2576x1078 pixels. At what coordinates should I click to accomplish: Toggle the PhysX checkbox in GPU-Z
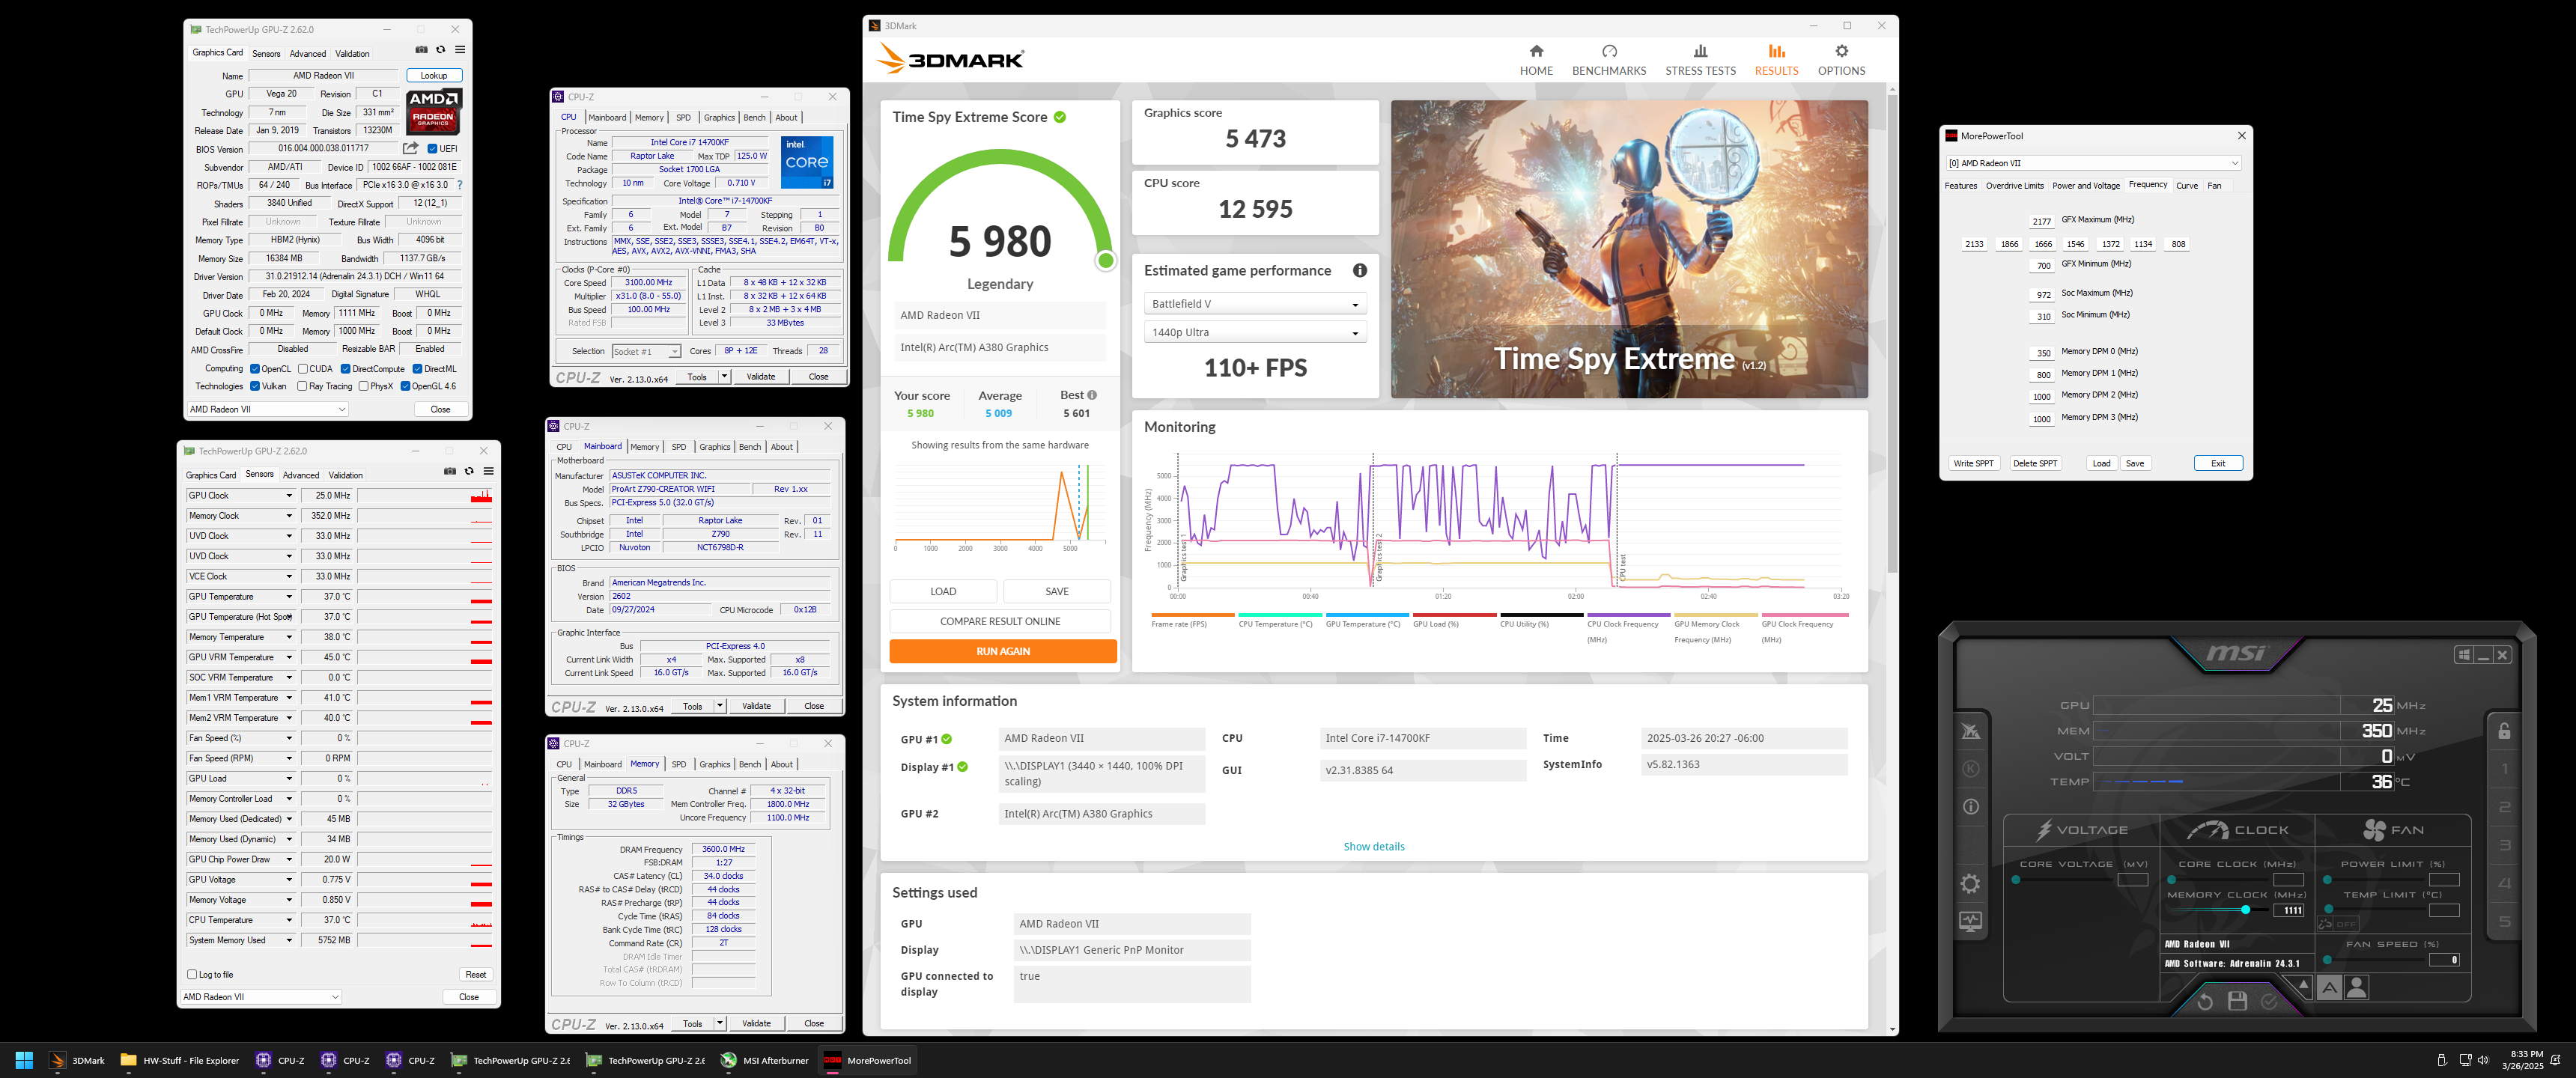(363, 386)
